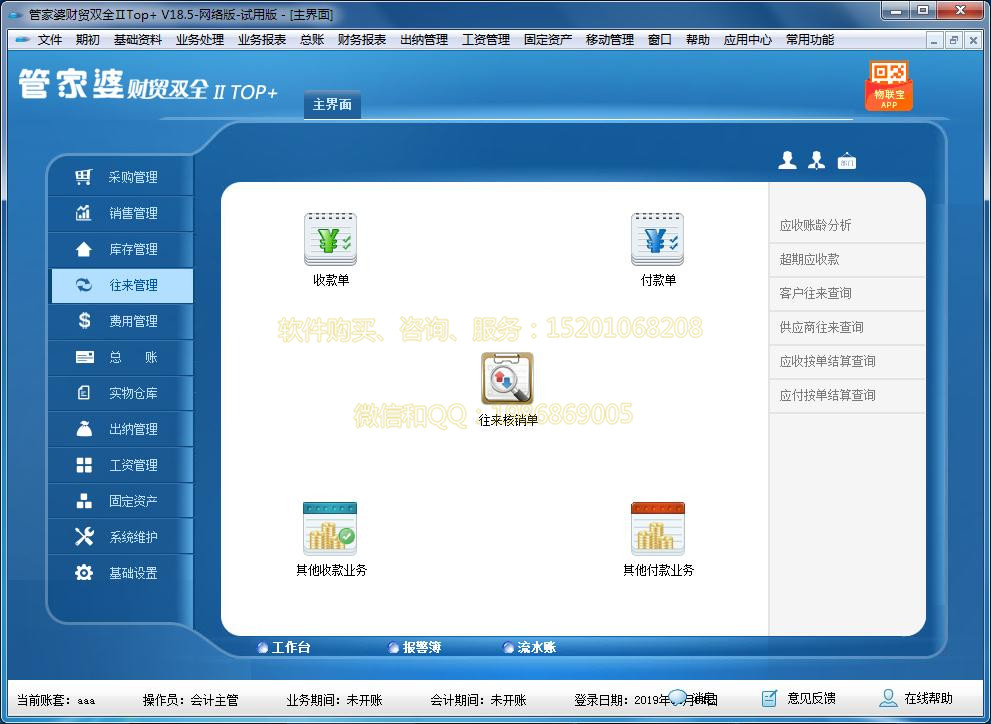Click the customer silhouette icon above the panel

[x=788, y=158]
